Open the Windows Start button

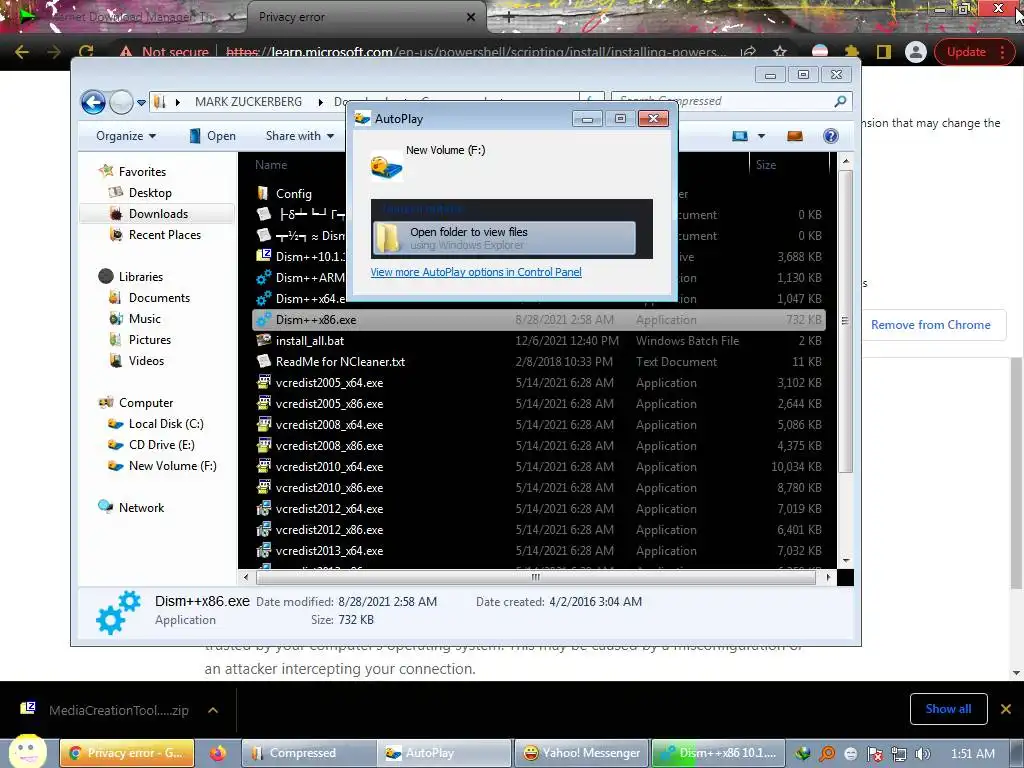pyautogui.click(x=27, y=752)
